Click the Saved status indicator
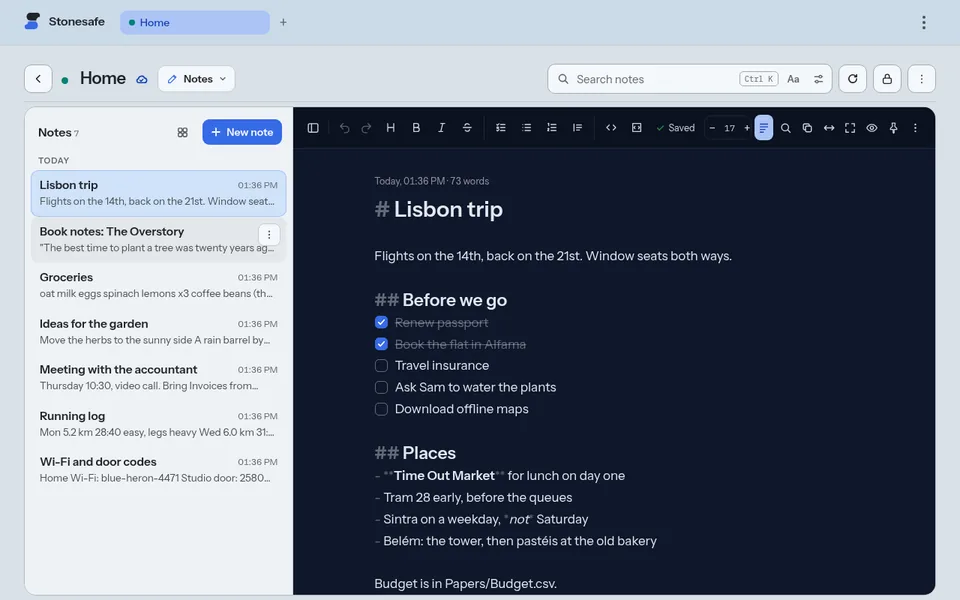960x600 pixels. coord(675,128)
